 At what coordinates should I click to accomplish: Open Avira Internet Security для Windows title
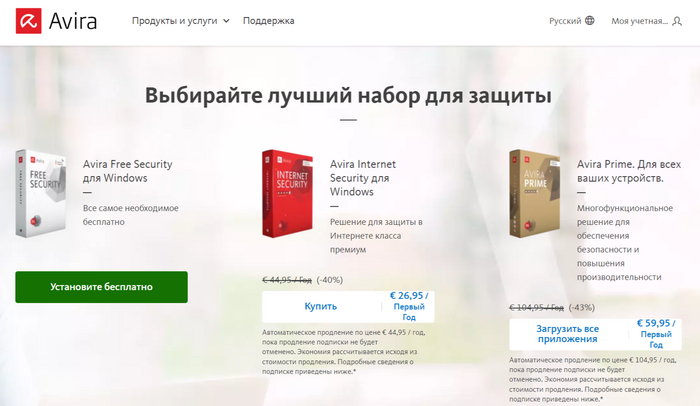362,178
